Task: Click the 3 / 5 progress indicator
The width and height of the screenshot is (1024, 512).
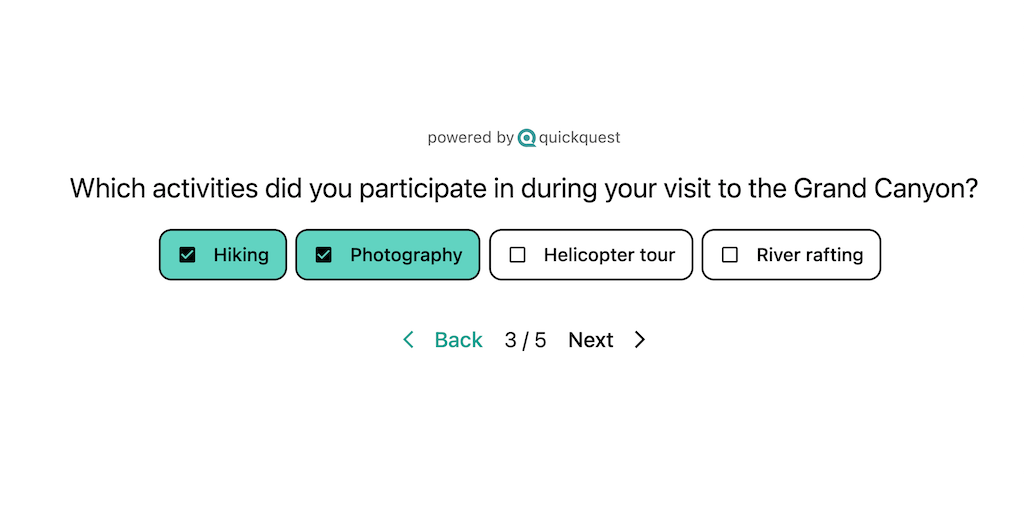Action: point(525,340)
